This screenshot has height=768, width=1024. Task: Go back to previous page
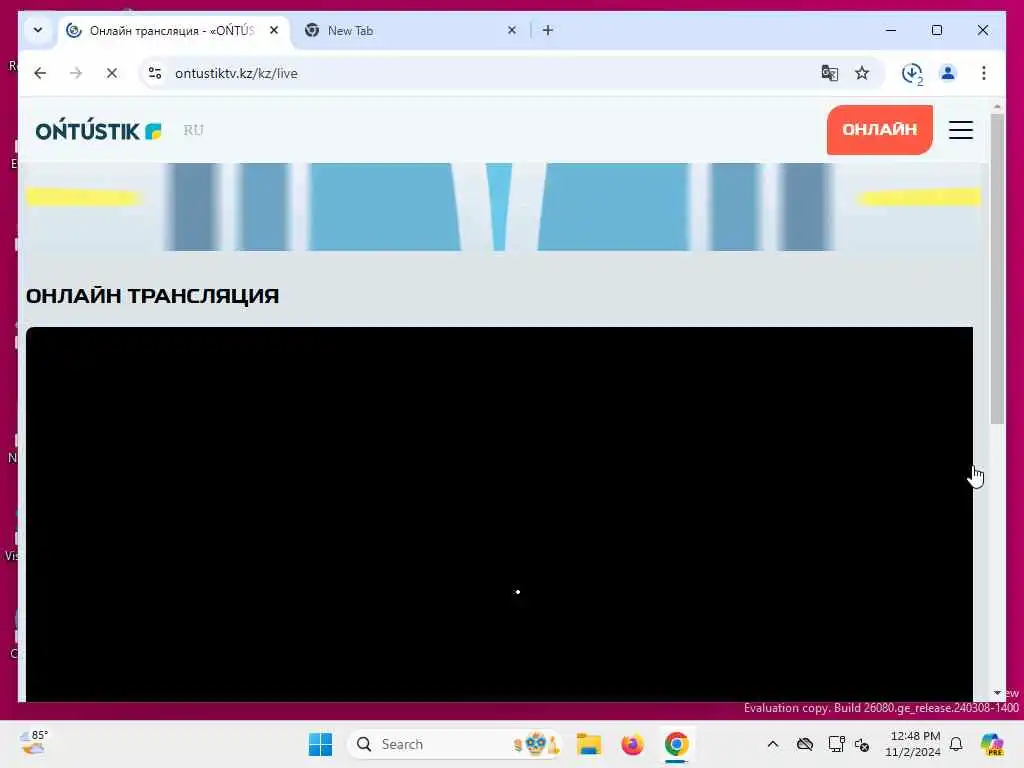[x=40, y=73]
